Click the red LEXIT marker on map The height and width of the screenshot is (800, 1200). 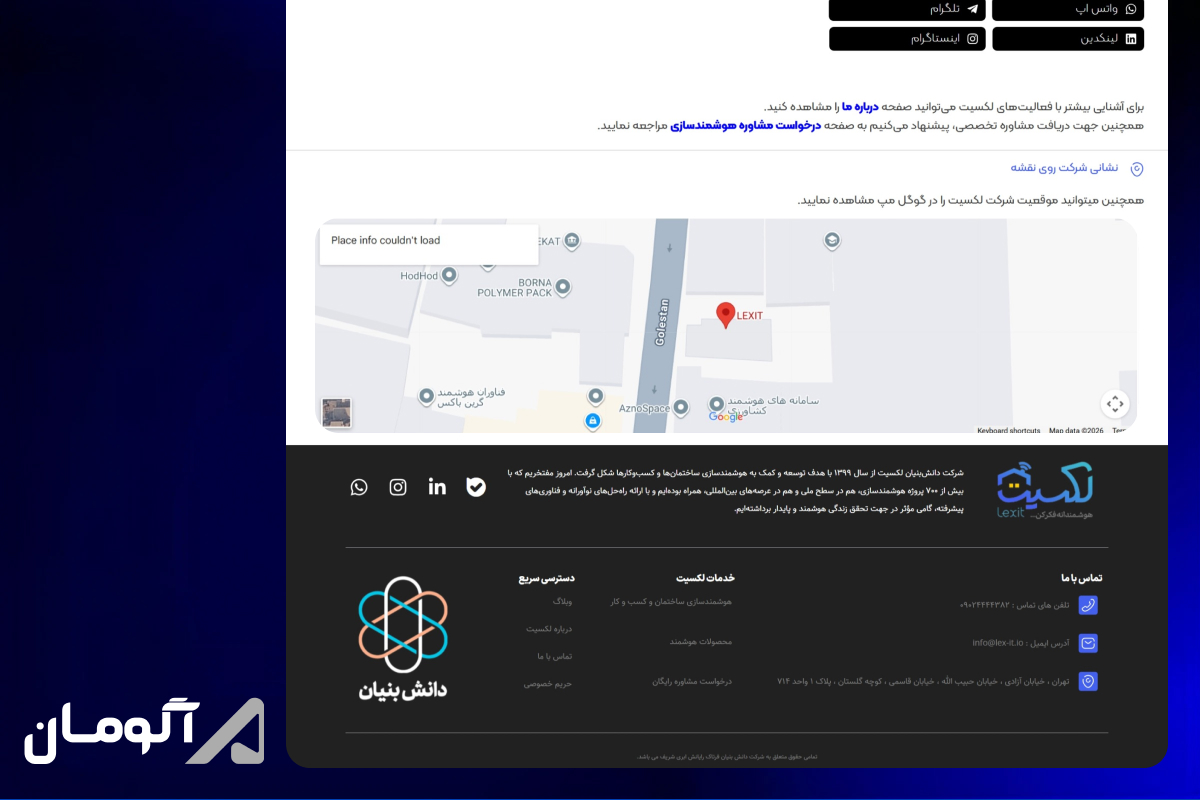pos(726,314)
